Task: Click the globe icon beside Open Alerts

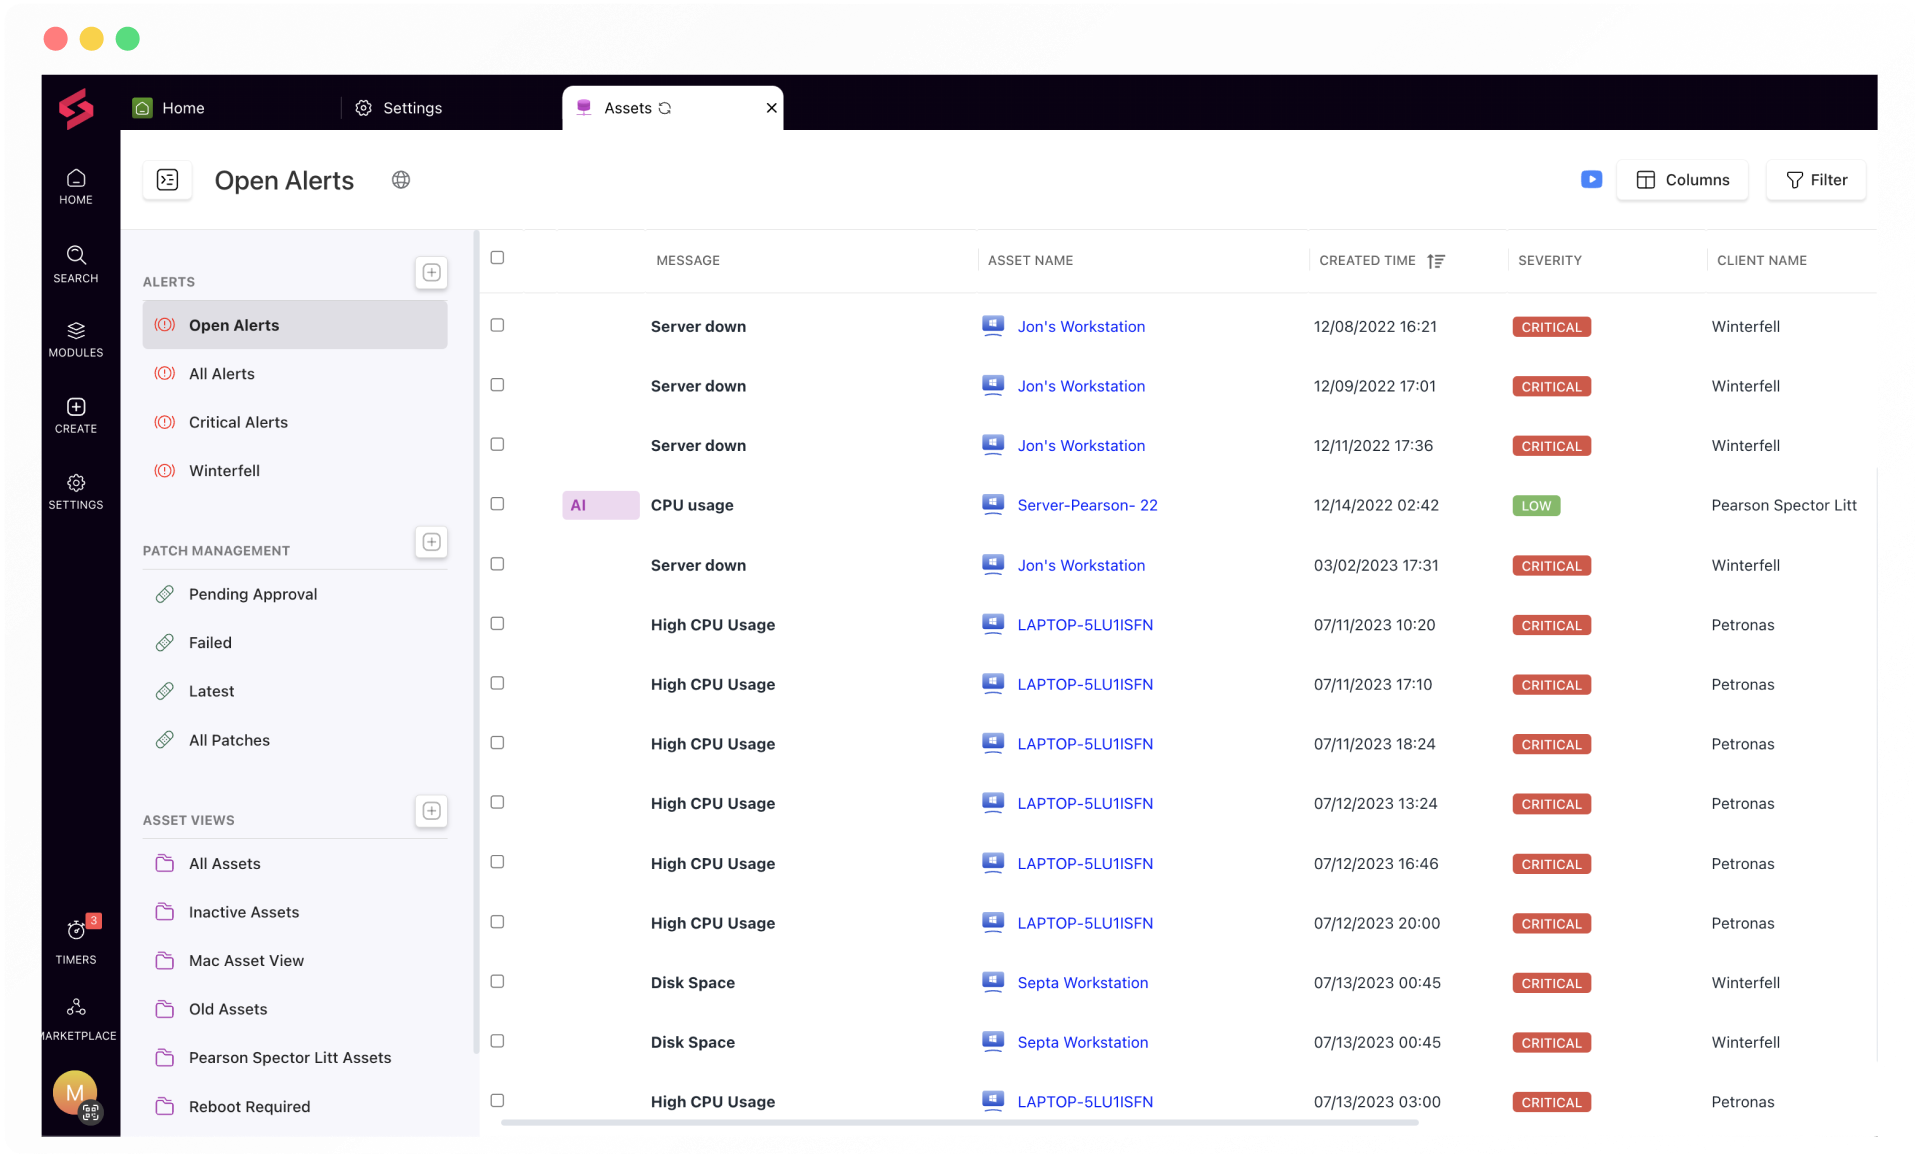Action: 401,180
